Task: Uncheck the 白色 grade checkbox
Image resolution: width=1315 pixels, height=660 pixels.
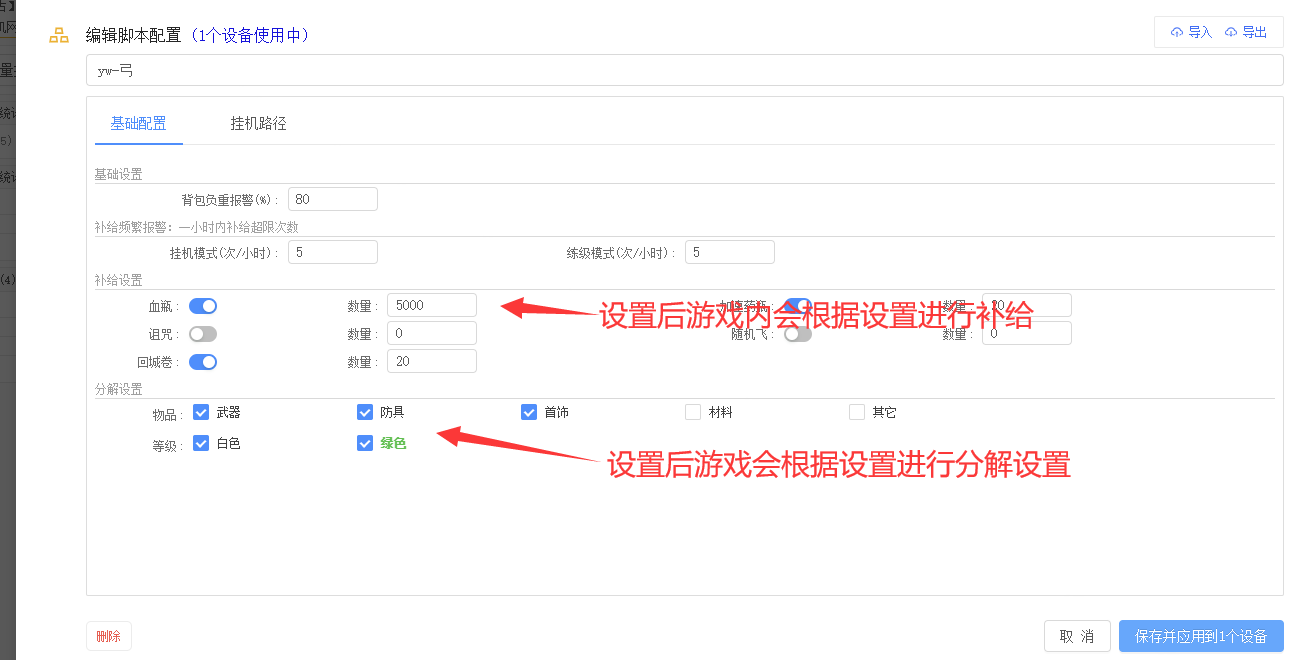Action: pyautogui.click(x=201, y=443)
